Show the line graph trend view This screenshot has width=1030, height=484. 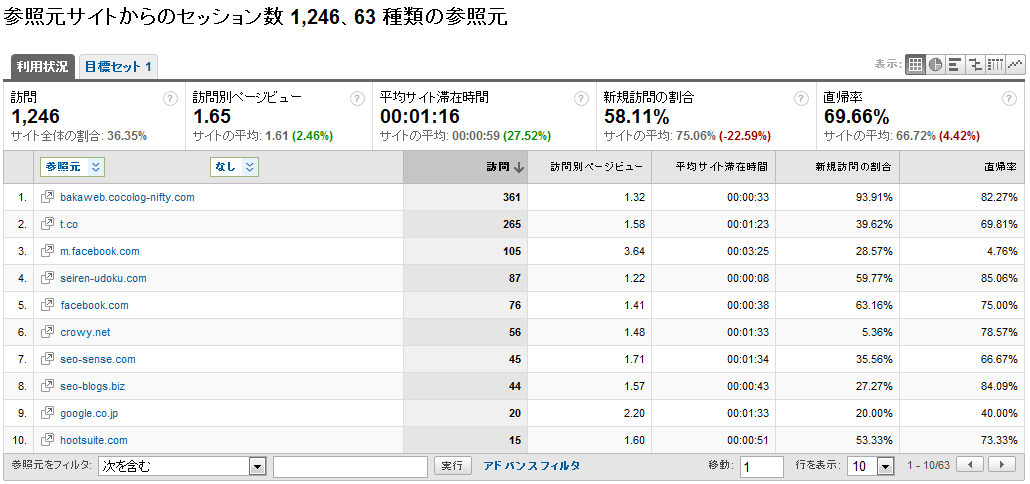point(1015,65)
